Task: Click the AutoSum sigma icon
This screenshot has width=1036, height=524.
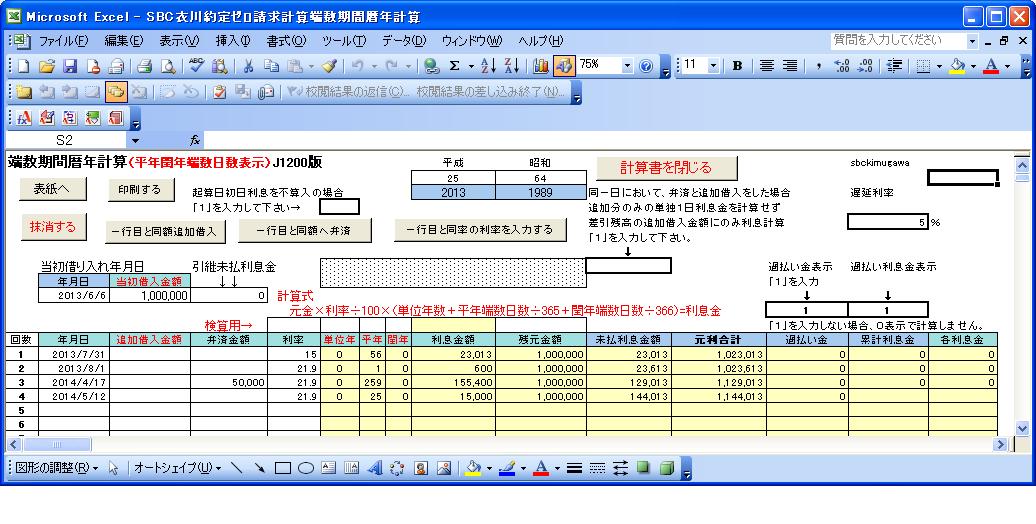Action: (455, 66)
